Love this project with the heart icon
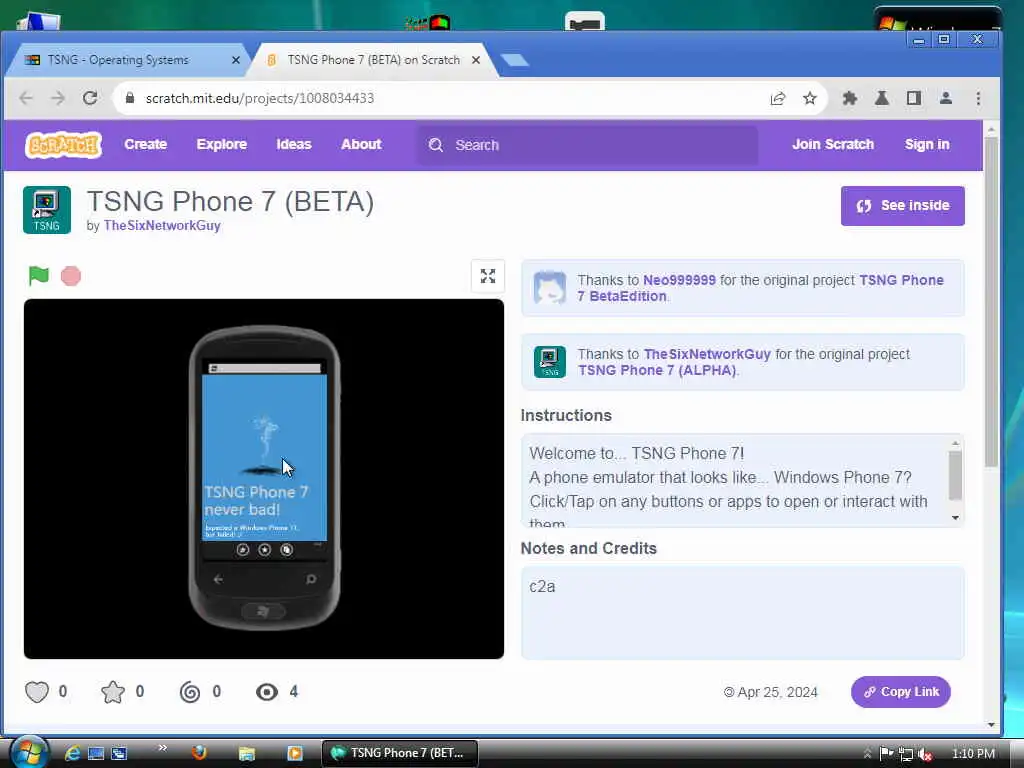 pyautogui.click(x=37, y=692)
